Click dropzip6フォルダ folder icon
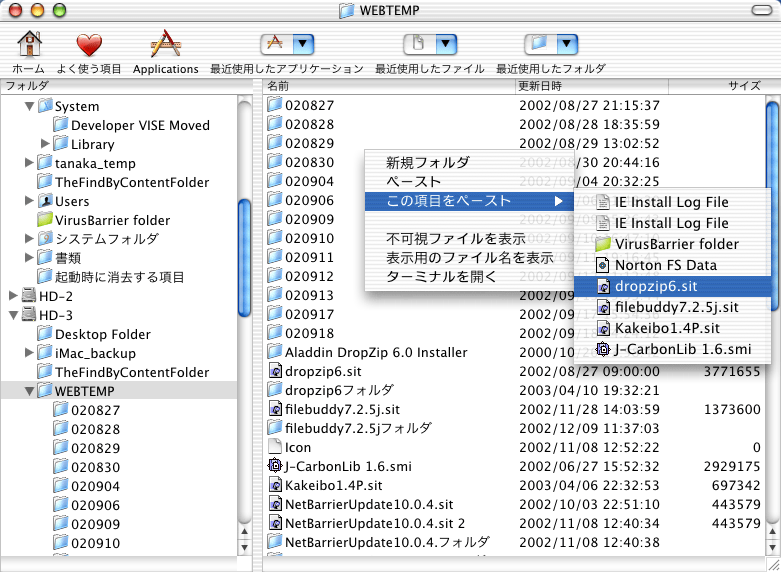This screenshot has width=781, height=572. pyautogui.click(x=274, y=390)
